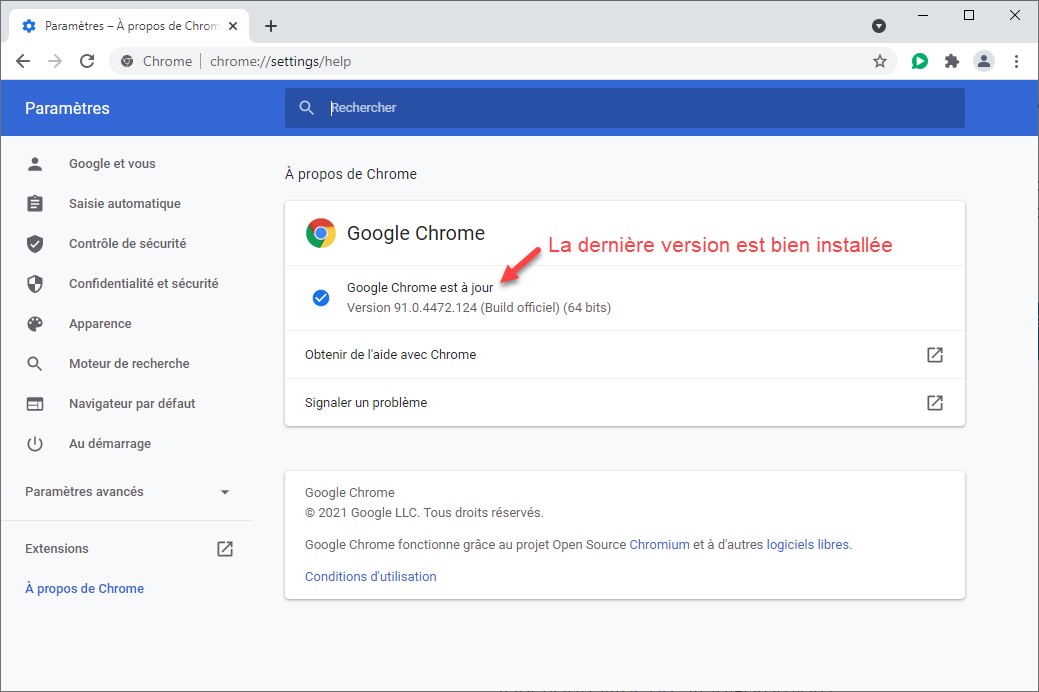Click the tab search dropdown arrow

(x=879, y=26)
